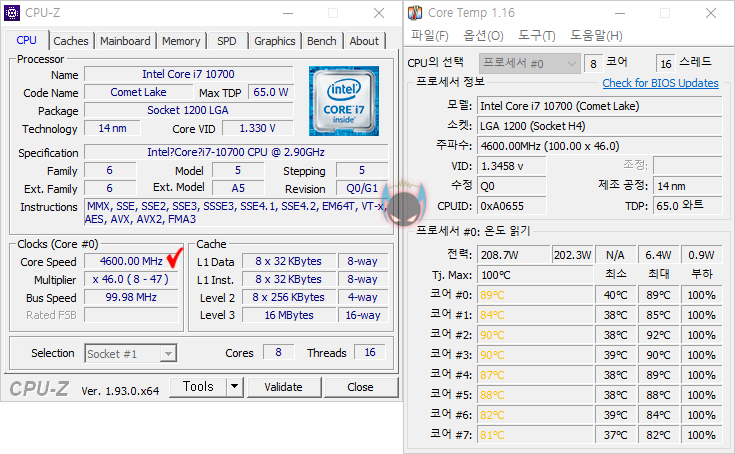Switch to the Mainboard tab
This screenshot has width=735, height=454.
click(x=125, y=41)
